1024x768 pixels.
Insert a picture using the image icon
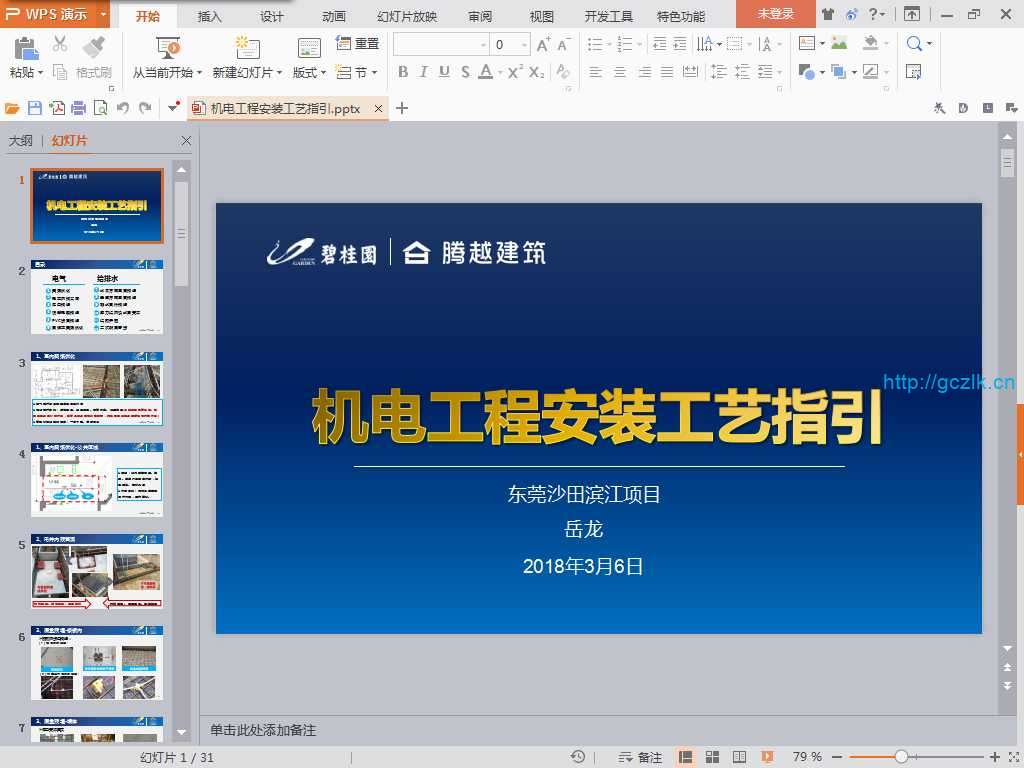coord(839,44)
